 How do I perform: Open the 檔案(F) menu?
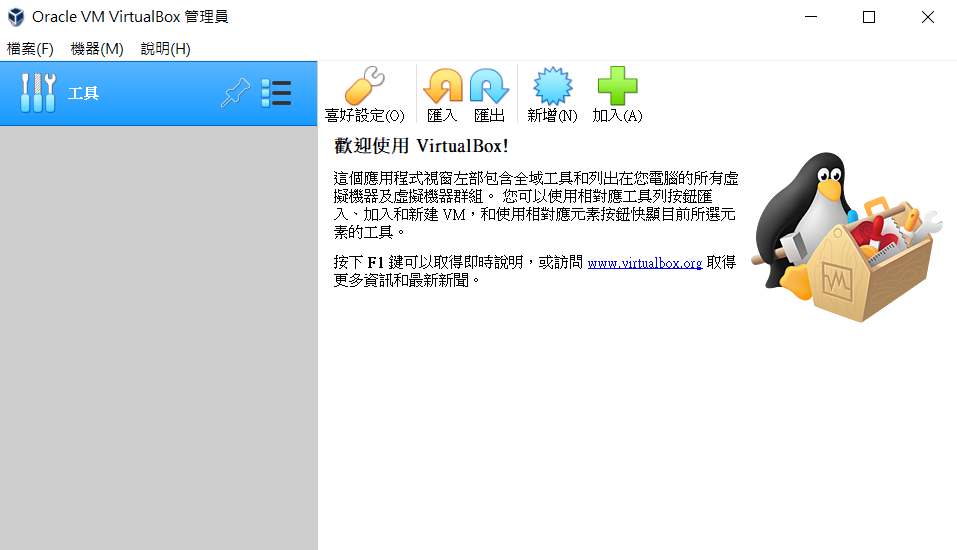(30, 49)
